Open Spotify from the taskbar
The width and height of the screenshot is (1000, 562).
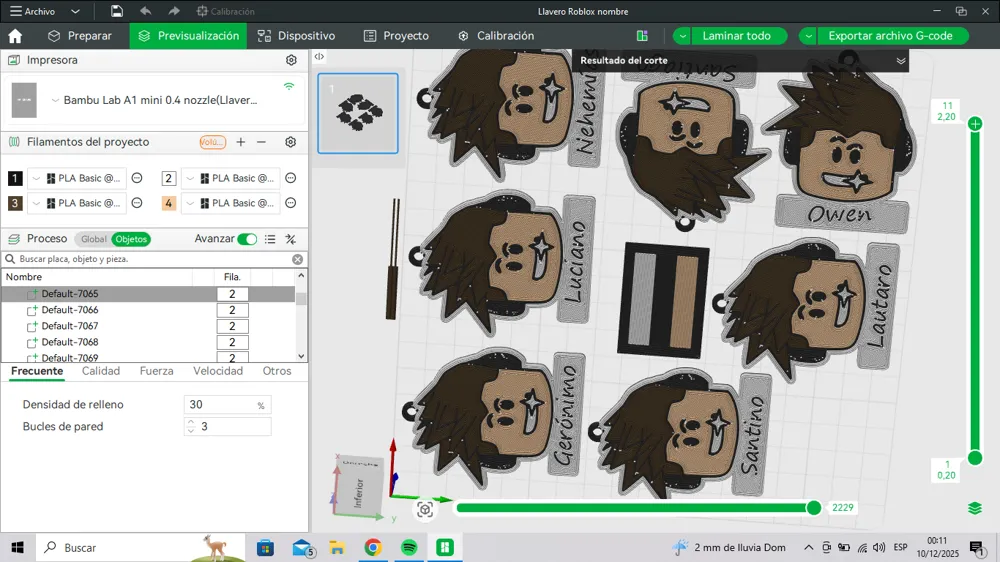[409, 547]
